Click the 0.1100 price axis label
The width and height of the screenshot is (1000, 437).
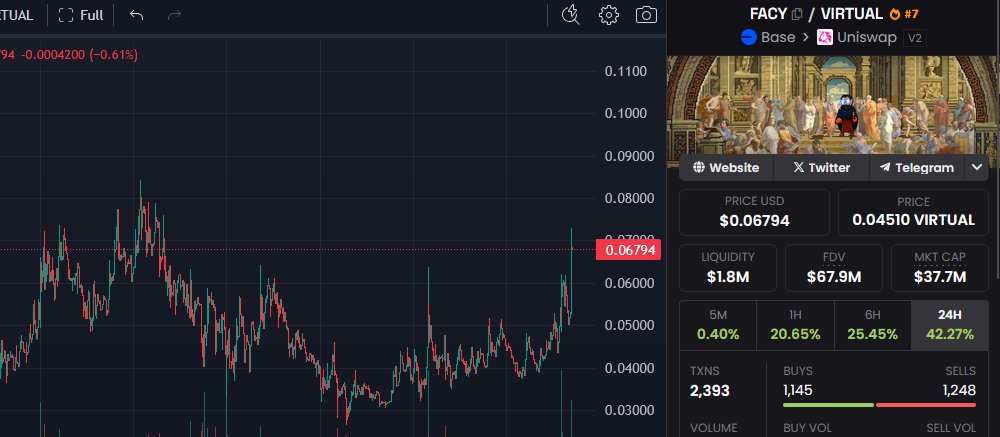(626, 71)
